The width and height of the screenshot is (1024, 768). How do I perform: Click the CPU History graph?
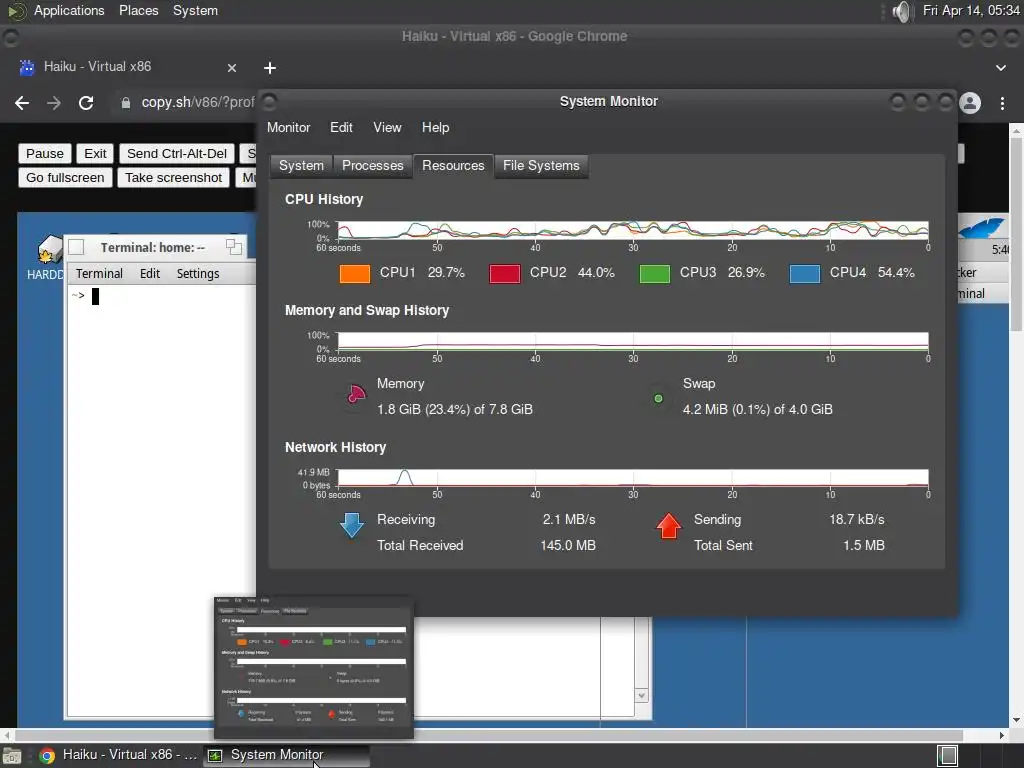pos(632,231)
